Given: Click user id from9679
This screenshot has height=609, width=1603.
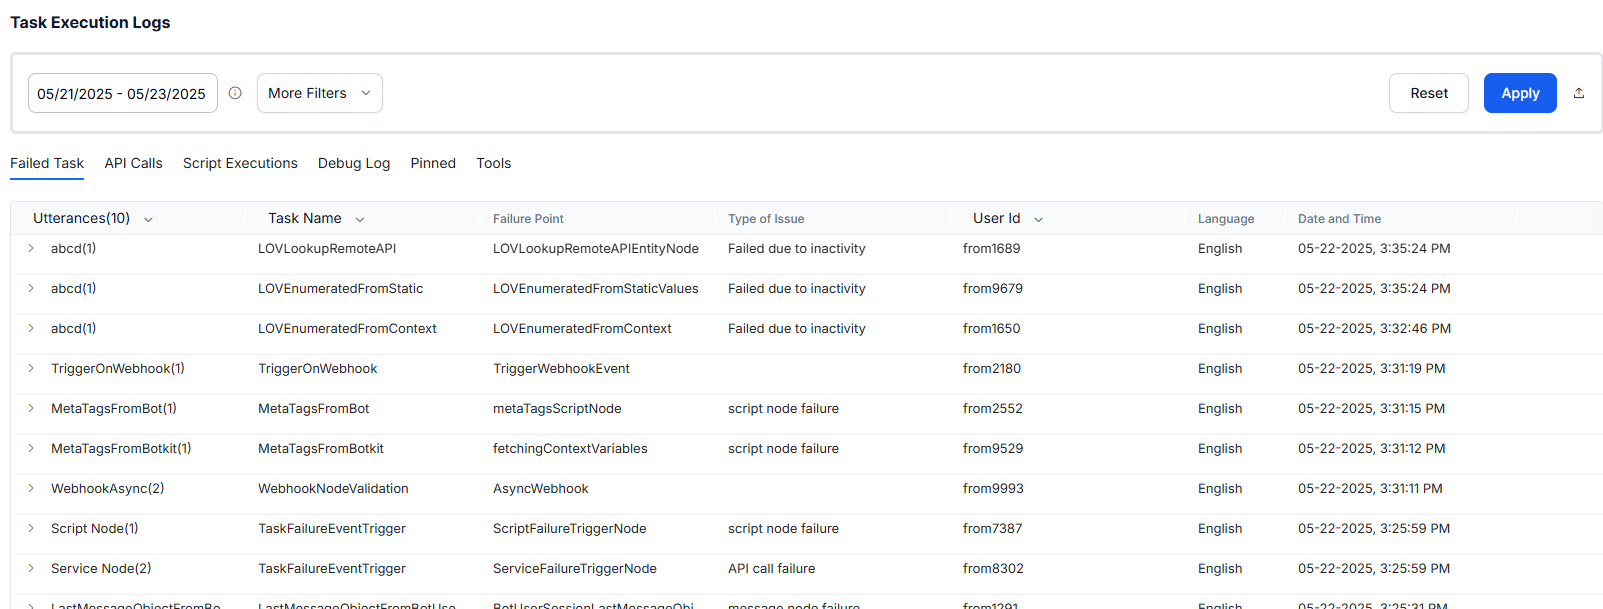Looking at the screenshot, I should point(993,288).
